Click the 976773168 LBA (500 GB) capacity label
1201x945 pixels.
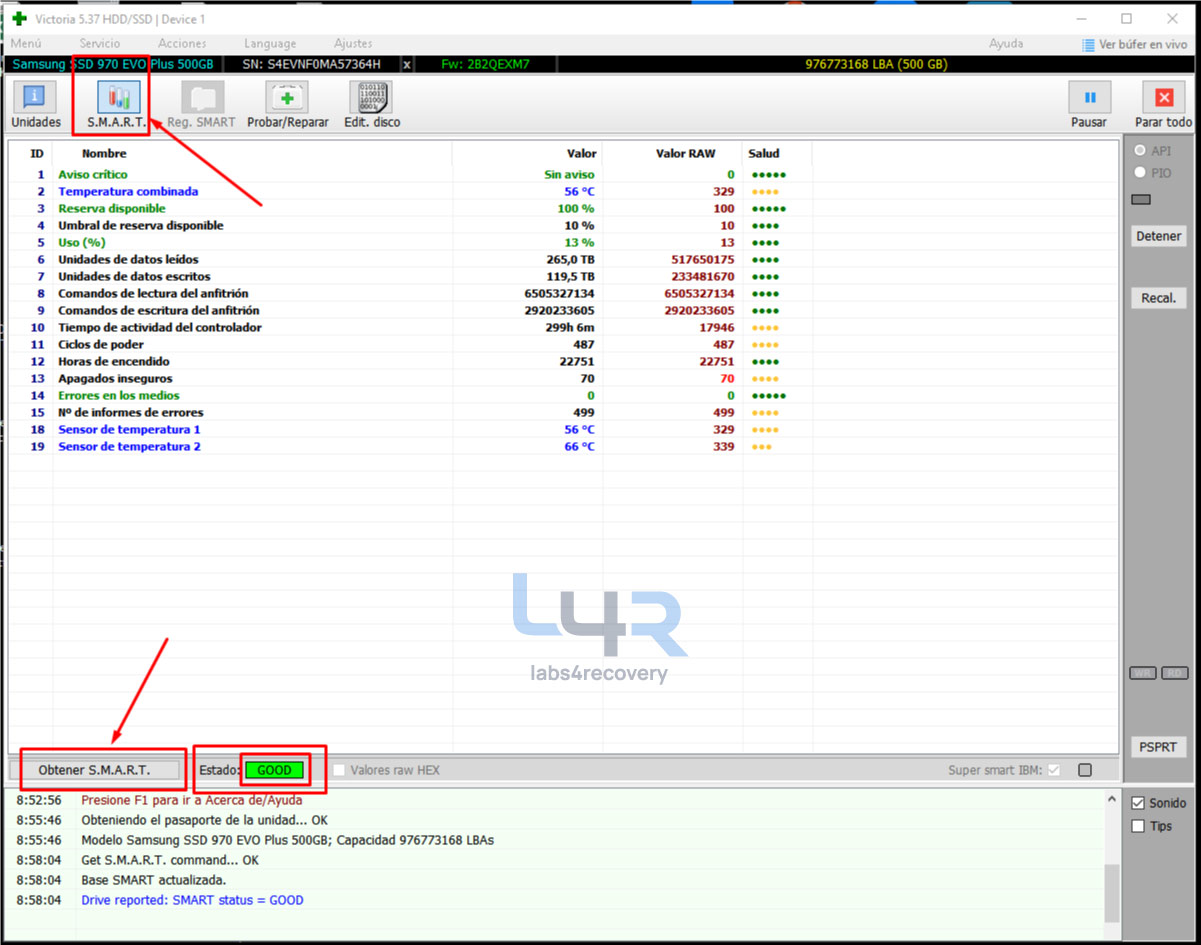(x=876, y=64)
